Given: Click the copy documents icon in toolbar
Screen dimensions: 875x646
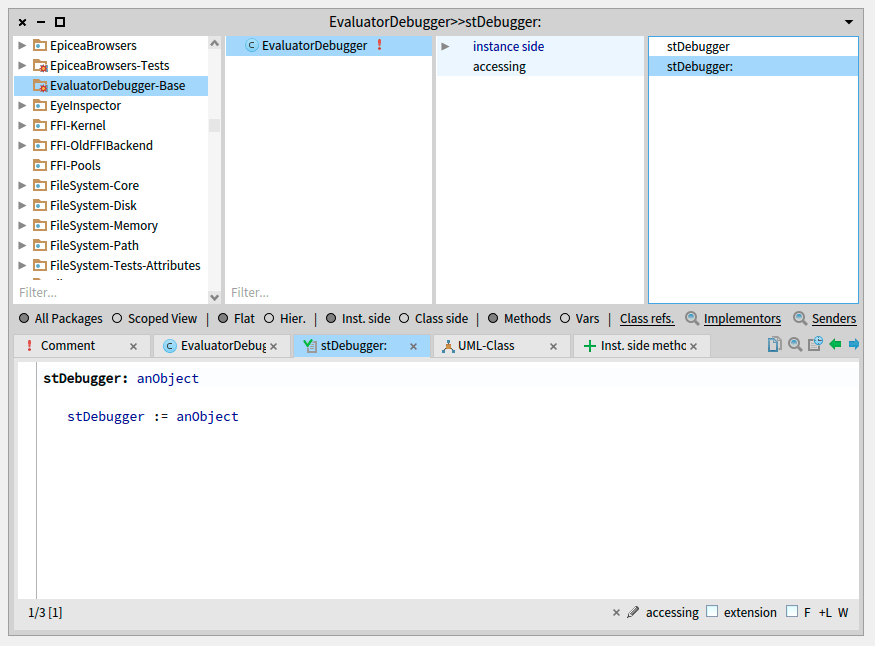Looking at the screenshot, I should pos(774,345).
